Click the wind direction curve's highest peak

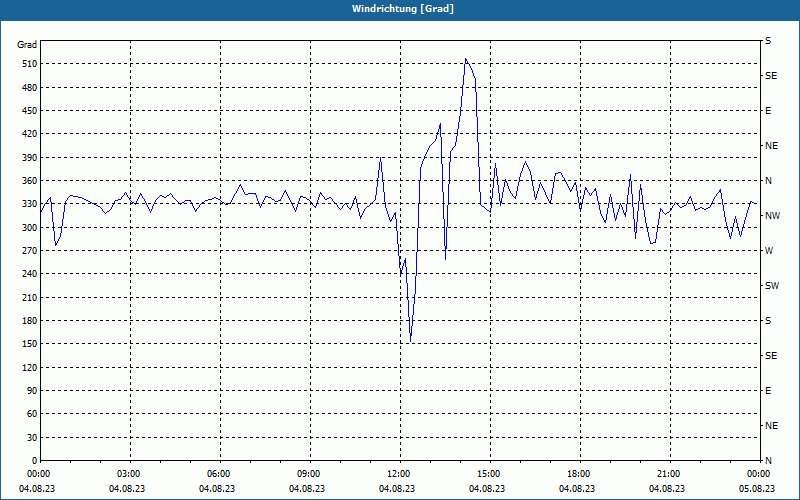[x=465, y=59]
